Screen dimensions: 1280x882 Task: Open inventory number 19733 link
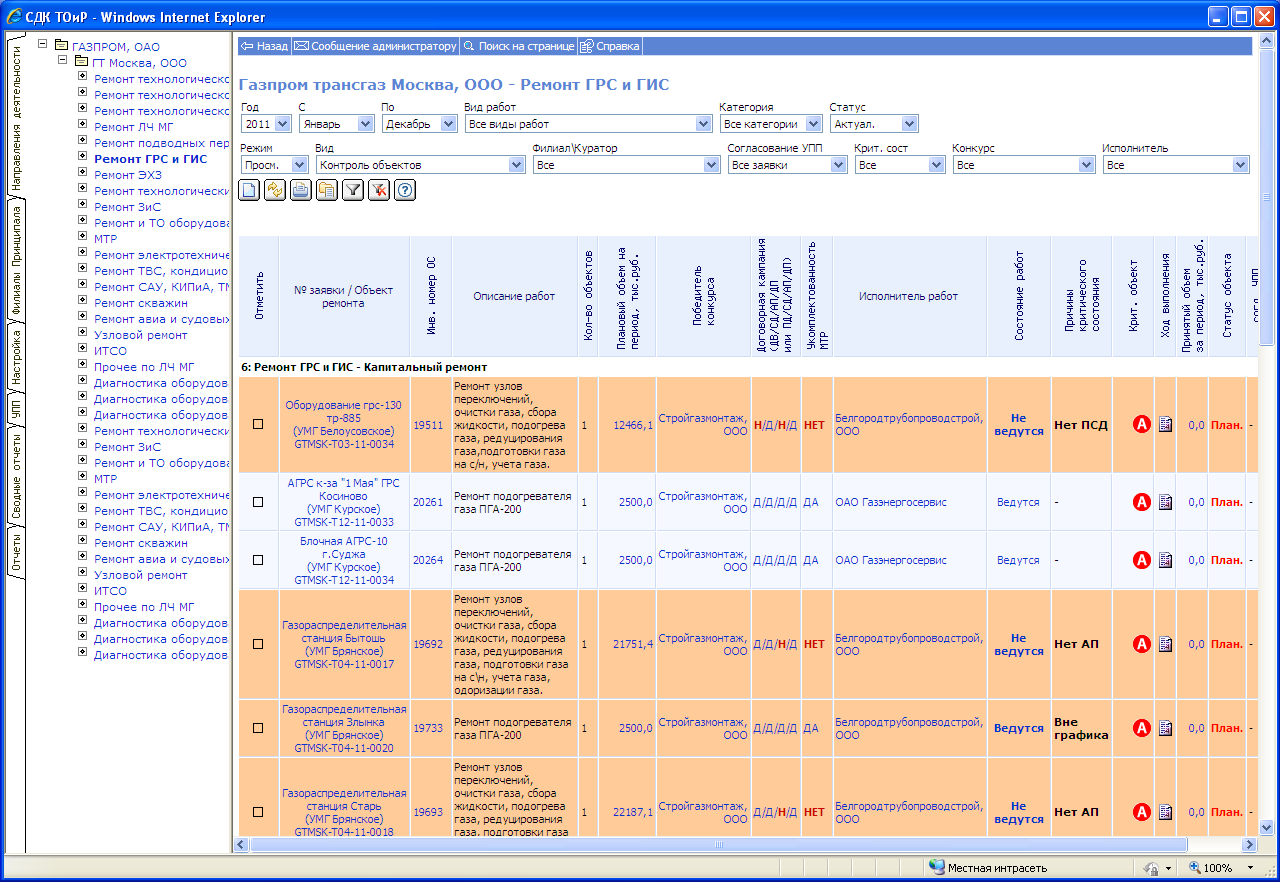[428, 728]
